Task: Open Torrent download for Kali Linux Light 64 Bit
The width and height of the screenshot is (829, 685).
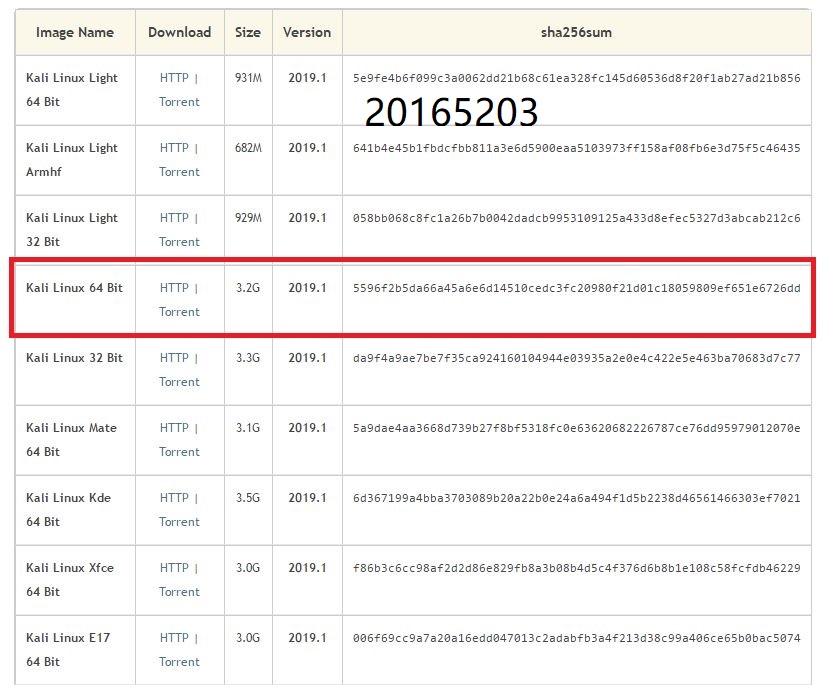Action: [x=179, y=101]
